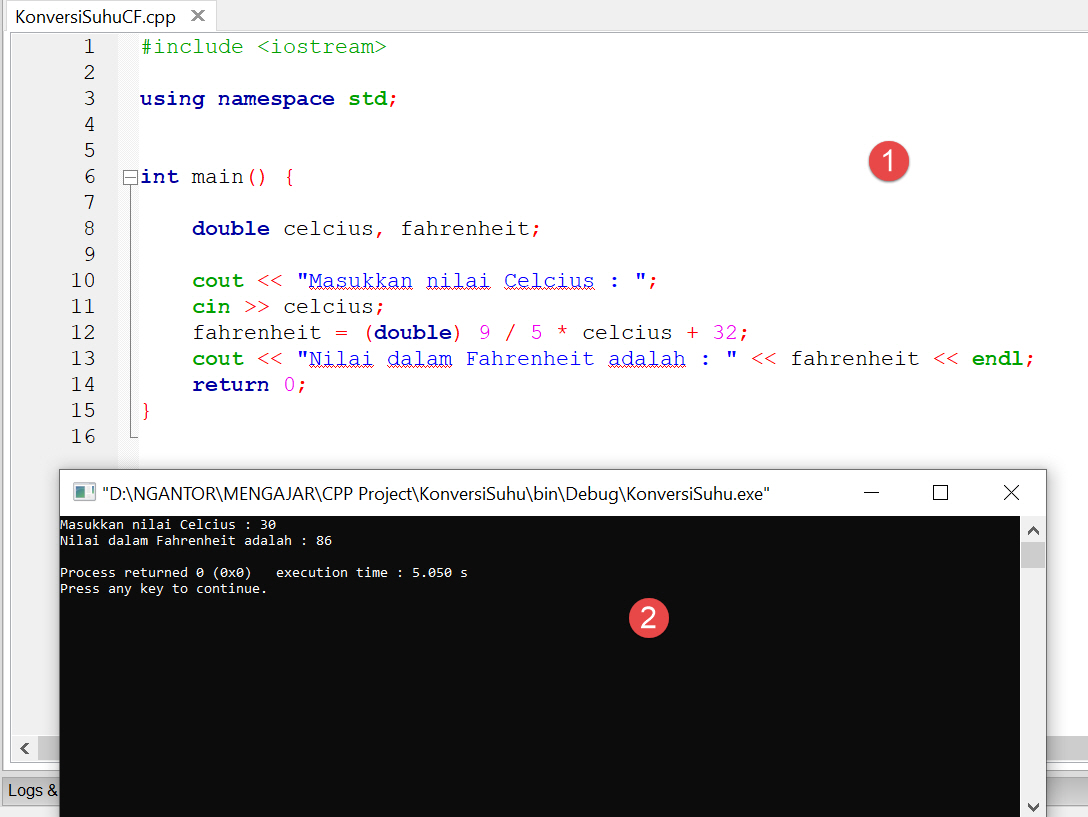
Task: Click the 'endl' keyword on line 13
Action: coord(997,359)
